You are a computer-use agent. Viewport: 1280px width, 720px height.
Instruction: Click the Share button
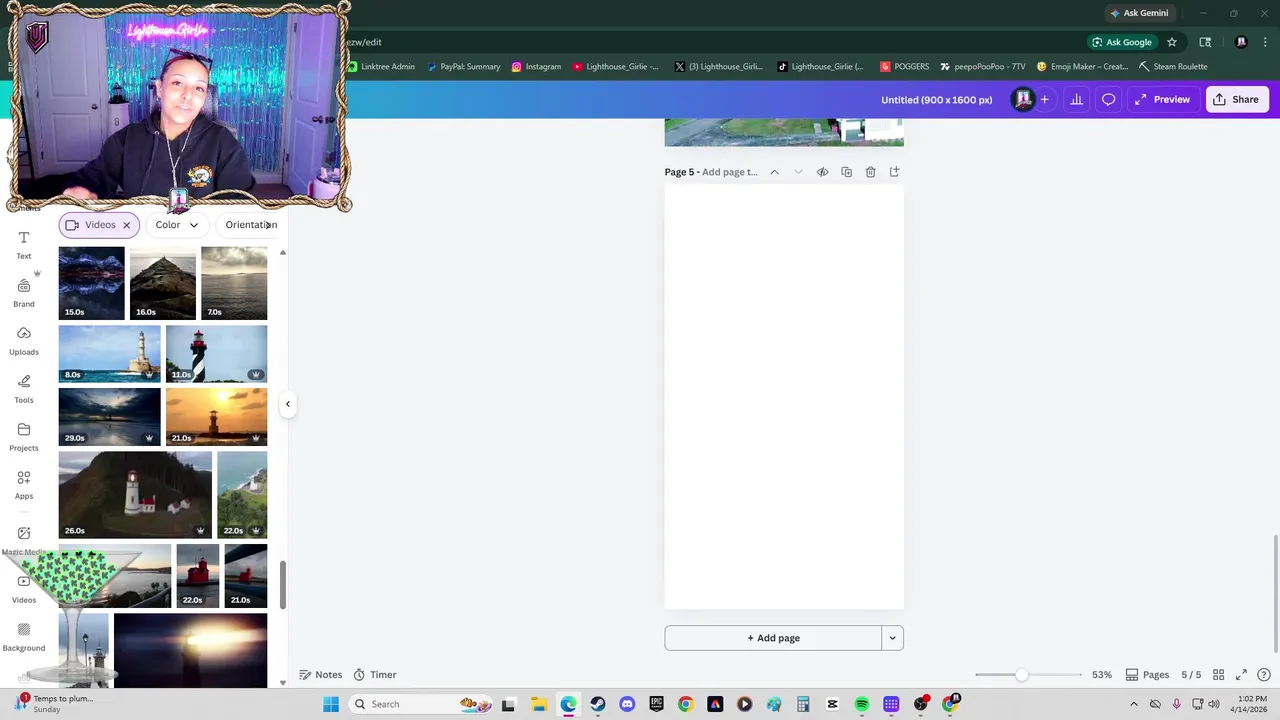[1235, 99]
